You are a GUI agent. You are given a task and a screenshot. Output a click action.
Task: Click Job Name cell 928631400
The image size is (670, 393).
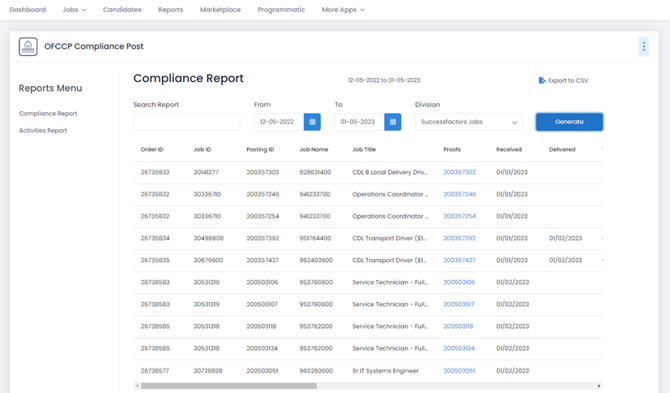point(315,172)
